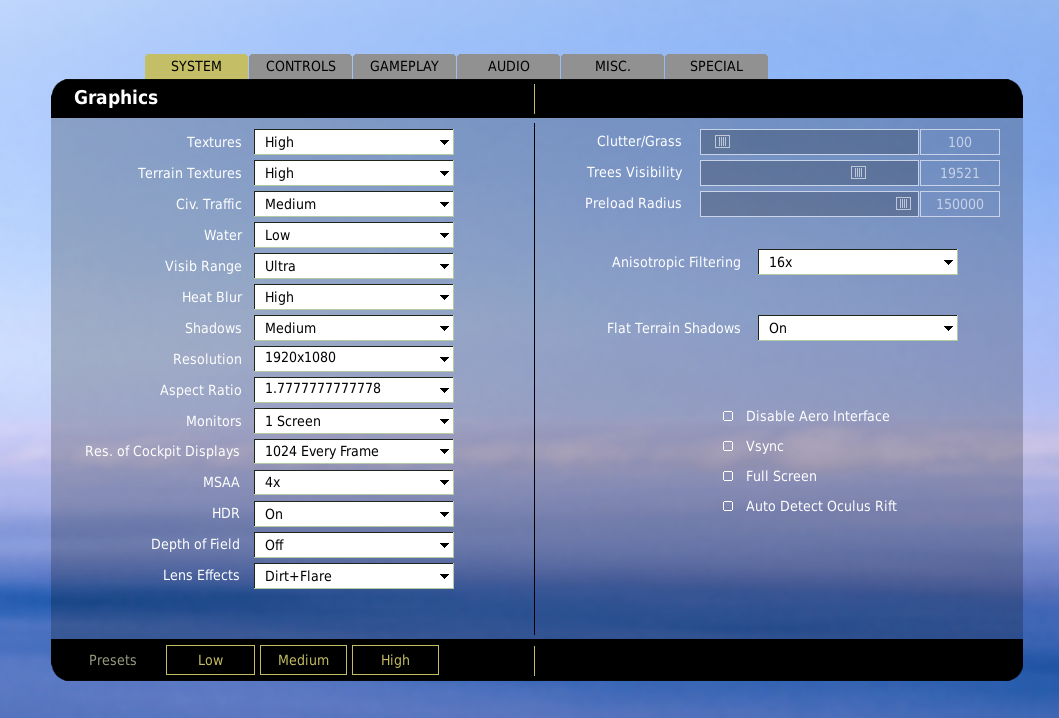Open the MSAA dropdown
This screenshot has height=718, width=1059.
(x=353, y=482)
